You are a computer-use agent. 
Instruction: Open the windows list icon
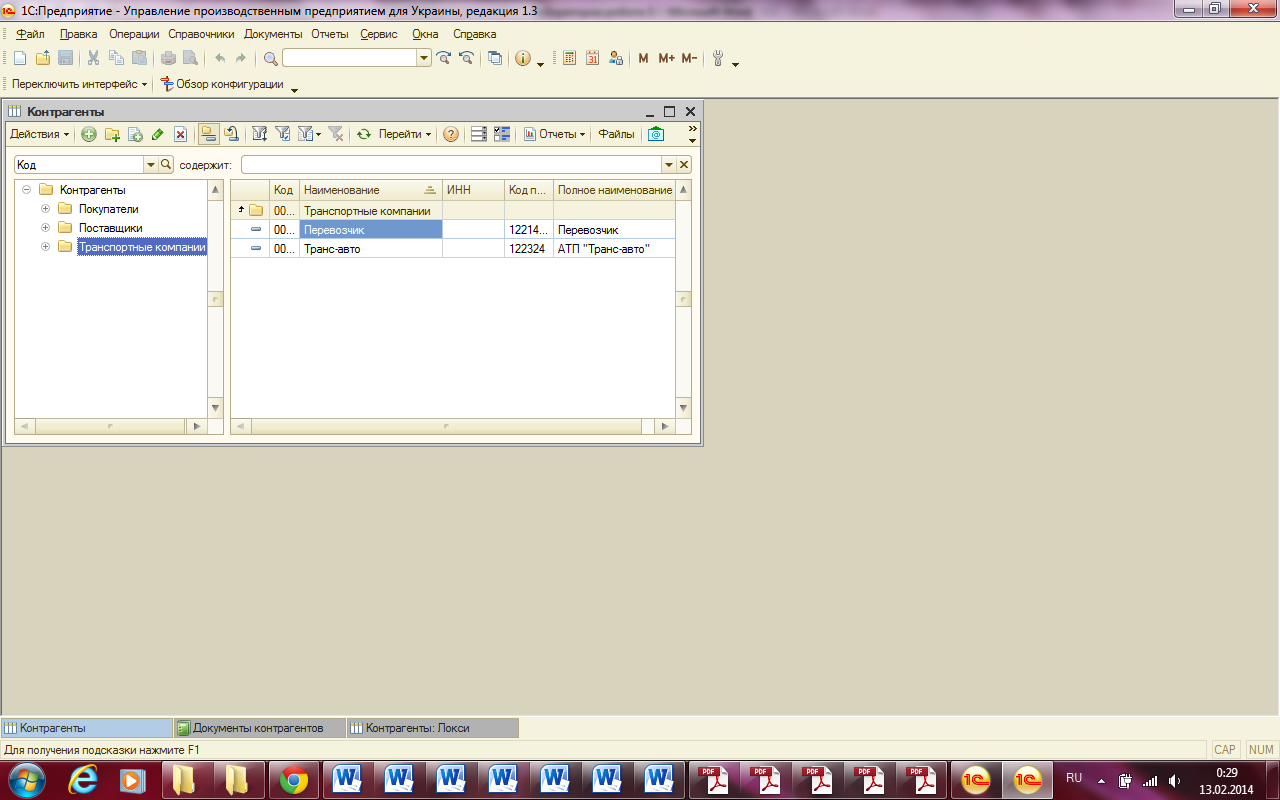(495, 59)
